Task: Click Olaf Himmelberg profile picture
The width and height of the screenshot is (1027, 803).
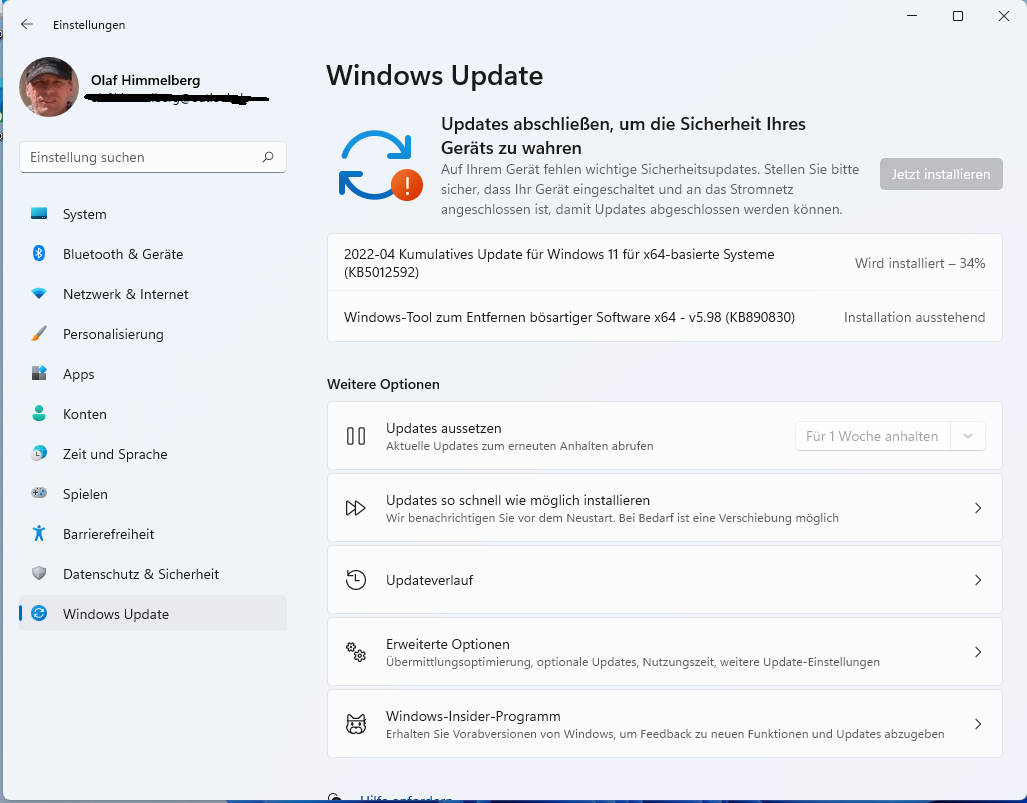Action: tap(49, 87)
